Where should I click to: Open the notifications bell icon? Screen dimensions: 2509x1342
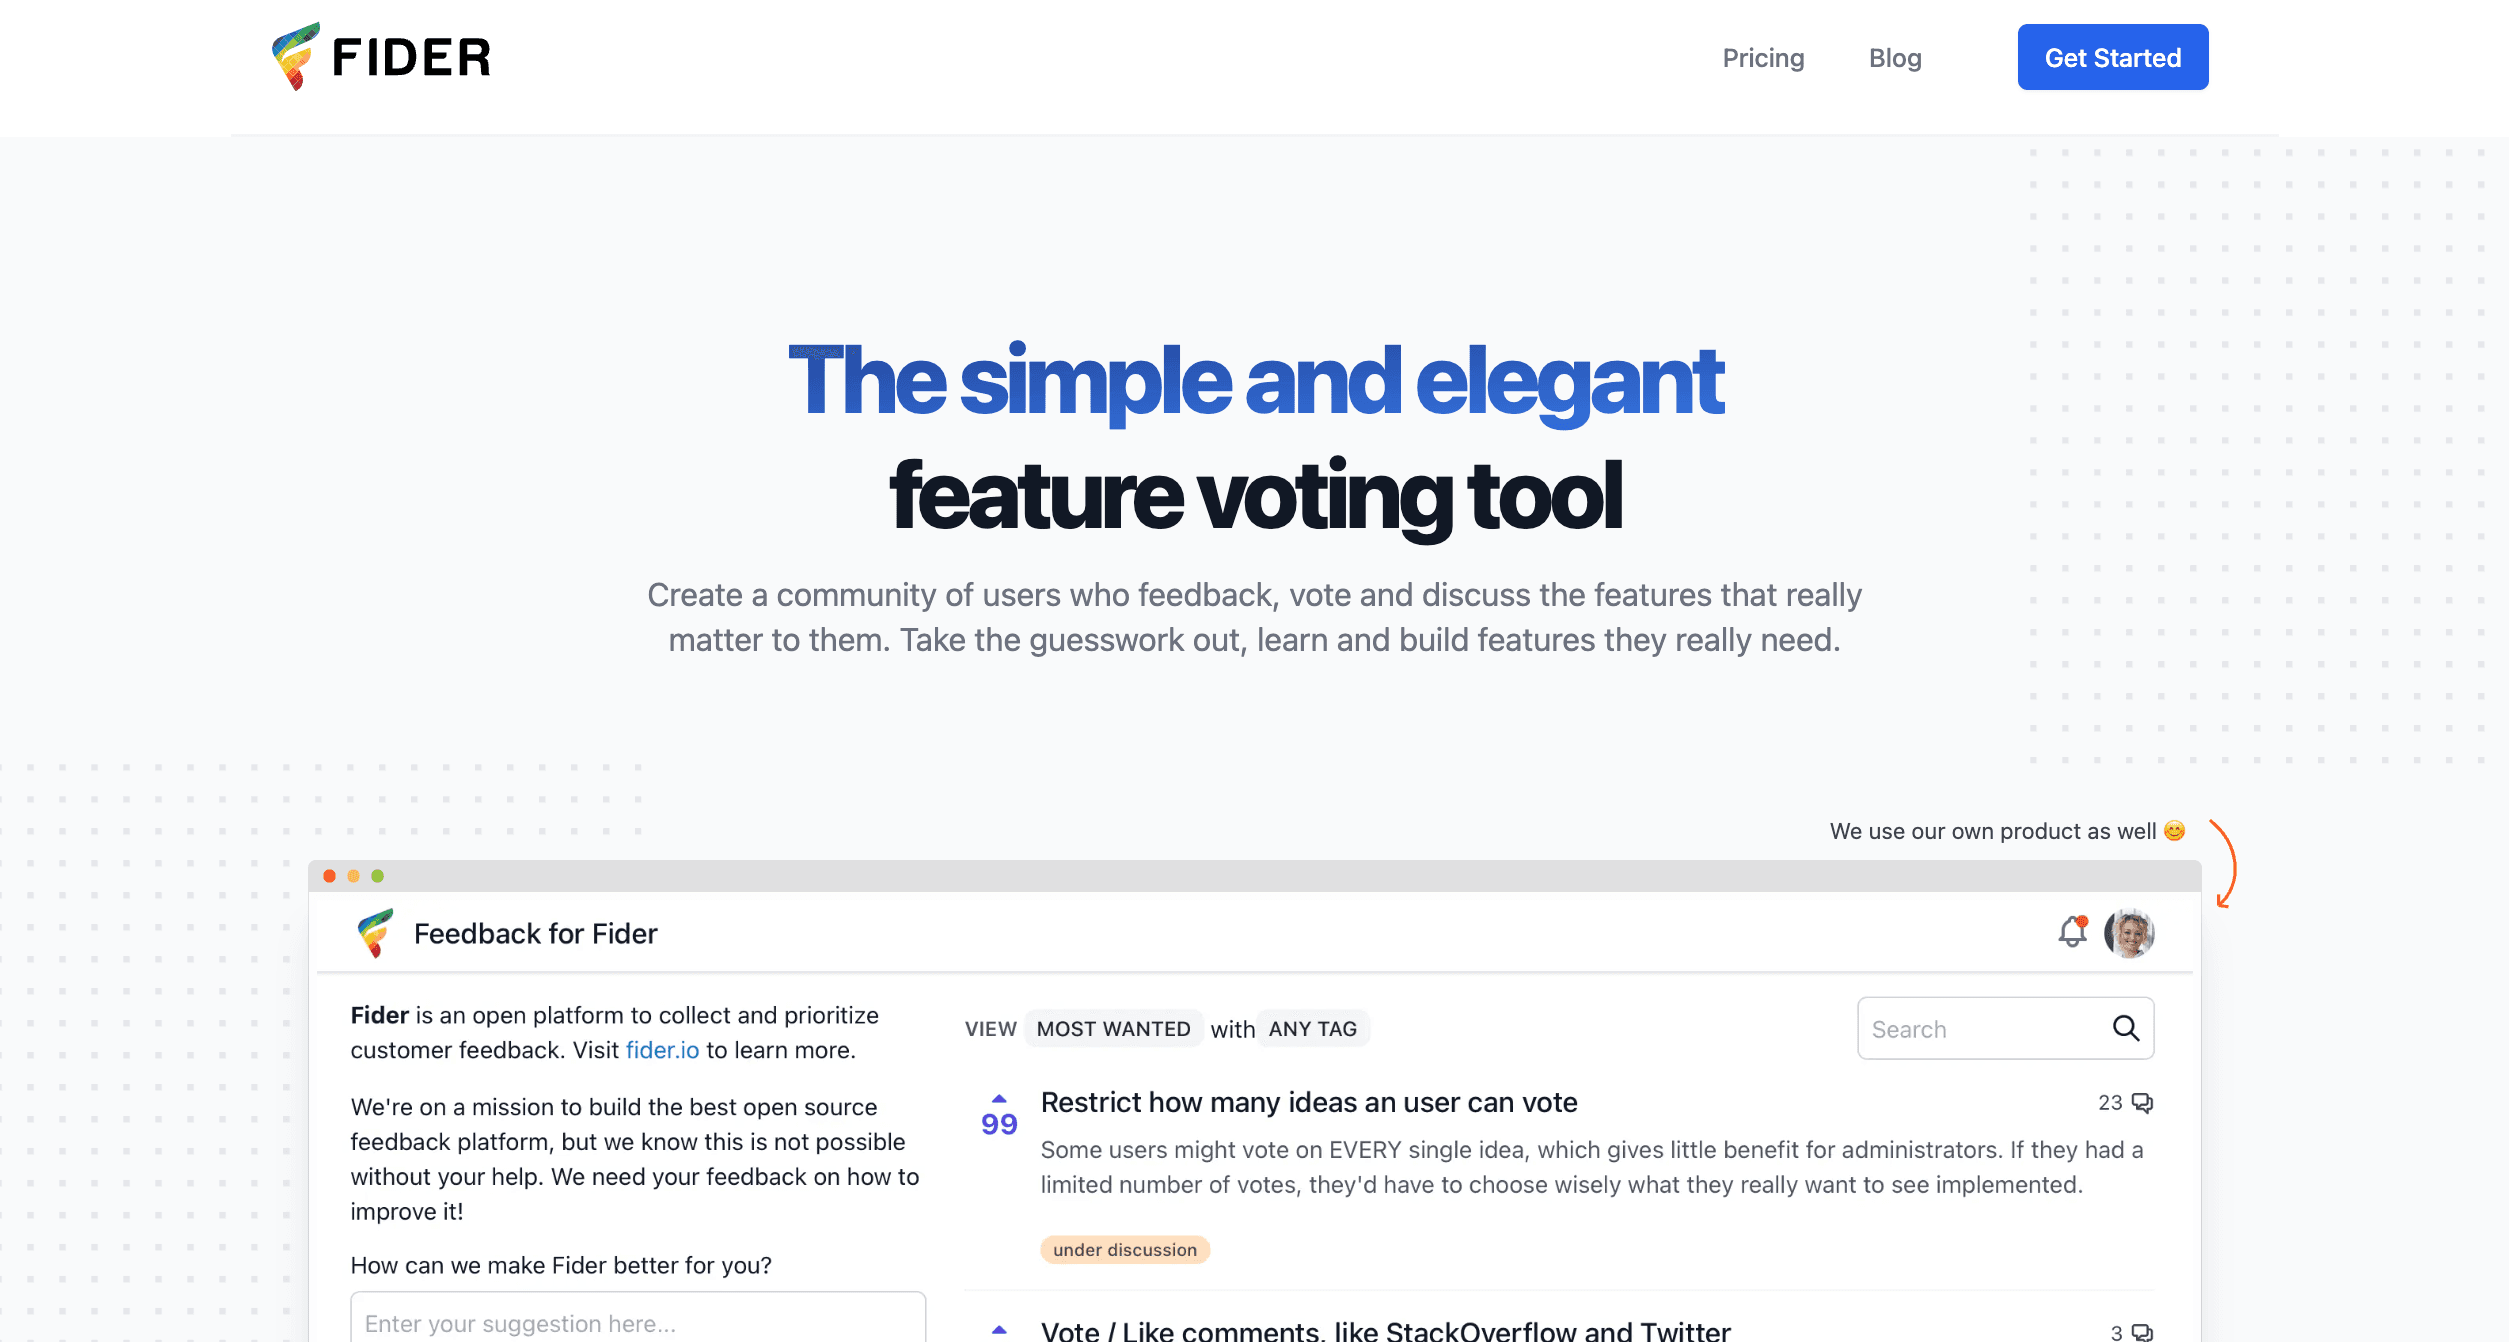(x=2073, y=932)
